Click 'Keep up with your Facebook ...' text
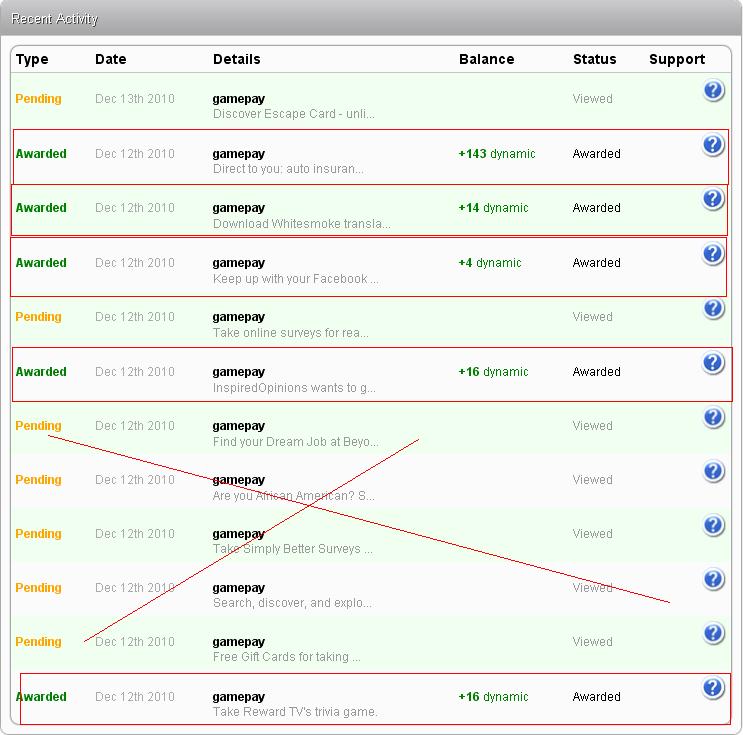743x735 pixels. 296,279
